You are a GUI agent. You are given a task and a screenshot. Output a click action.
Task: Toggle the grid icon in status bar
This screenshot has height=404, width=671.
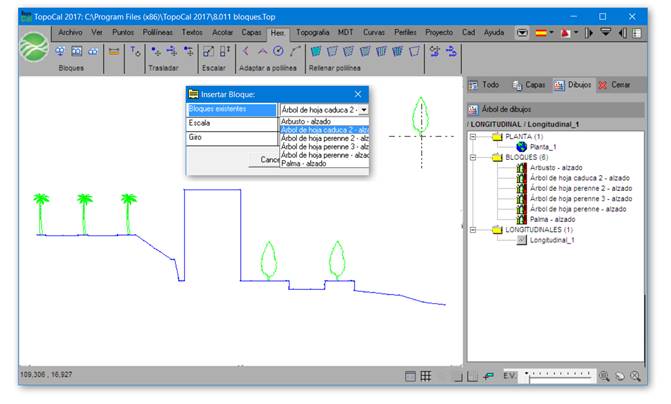click(426, 376)
